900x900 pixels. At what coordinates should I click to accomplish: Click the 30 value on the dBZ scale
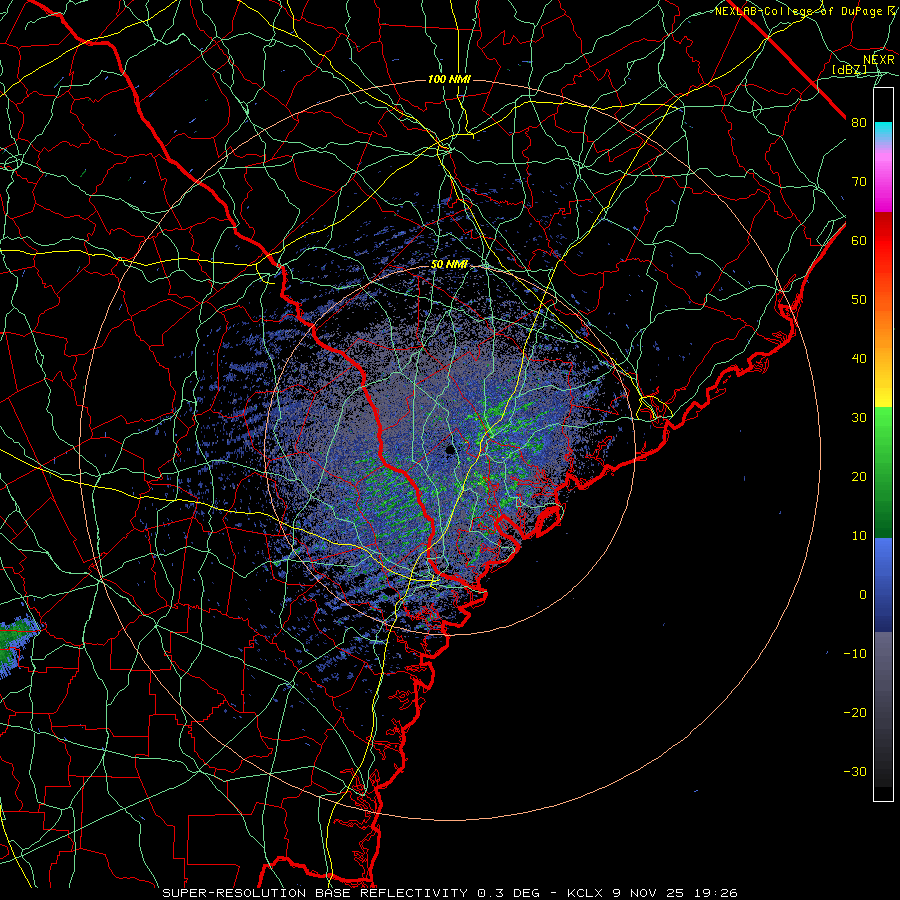859,417
